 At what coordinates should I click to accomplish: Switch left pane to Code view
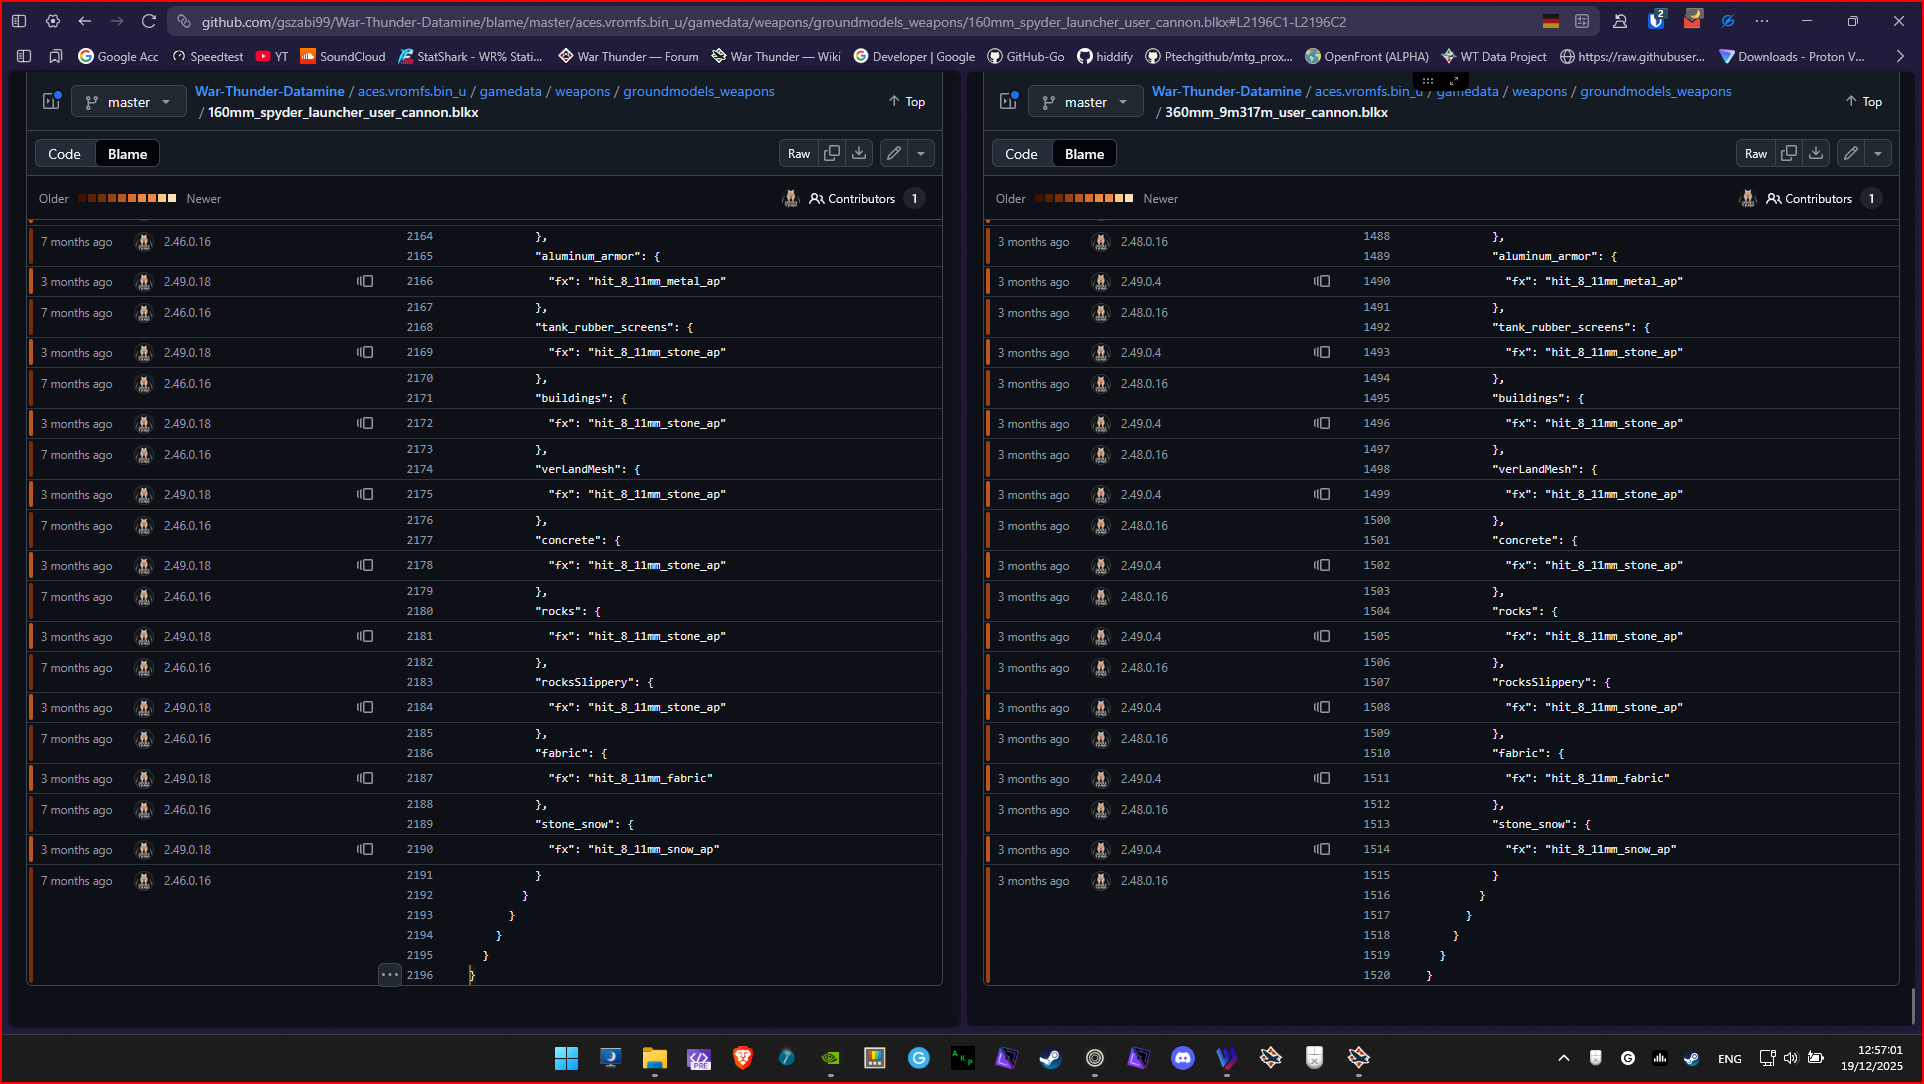tap(64, 154)
